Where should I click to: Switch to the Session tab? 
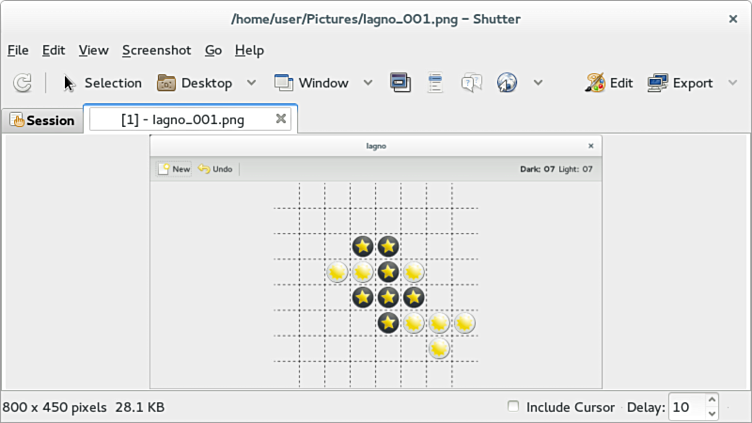pos(42,120)
